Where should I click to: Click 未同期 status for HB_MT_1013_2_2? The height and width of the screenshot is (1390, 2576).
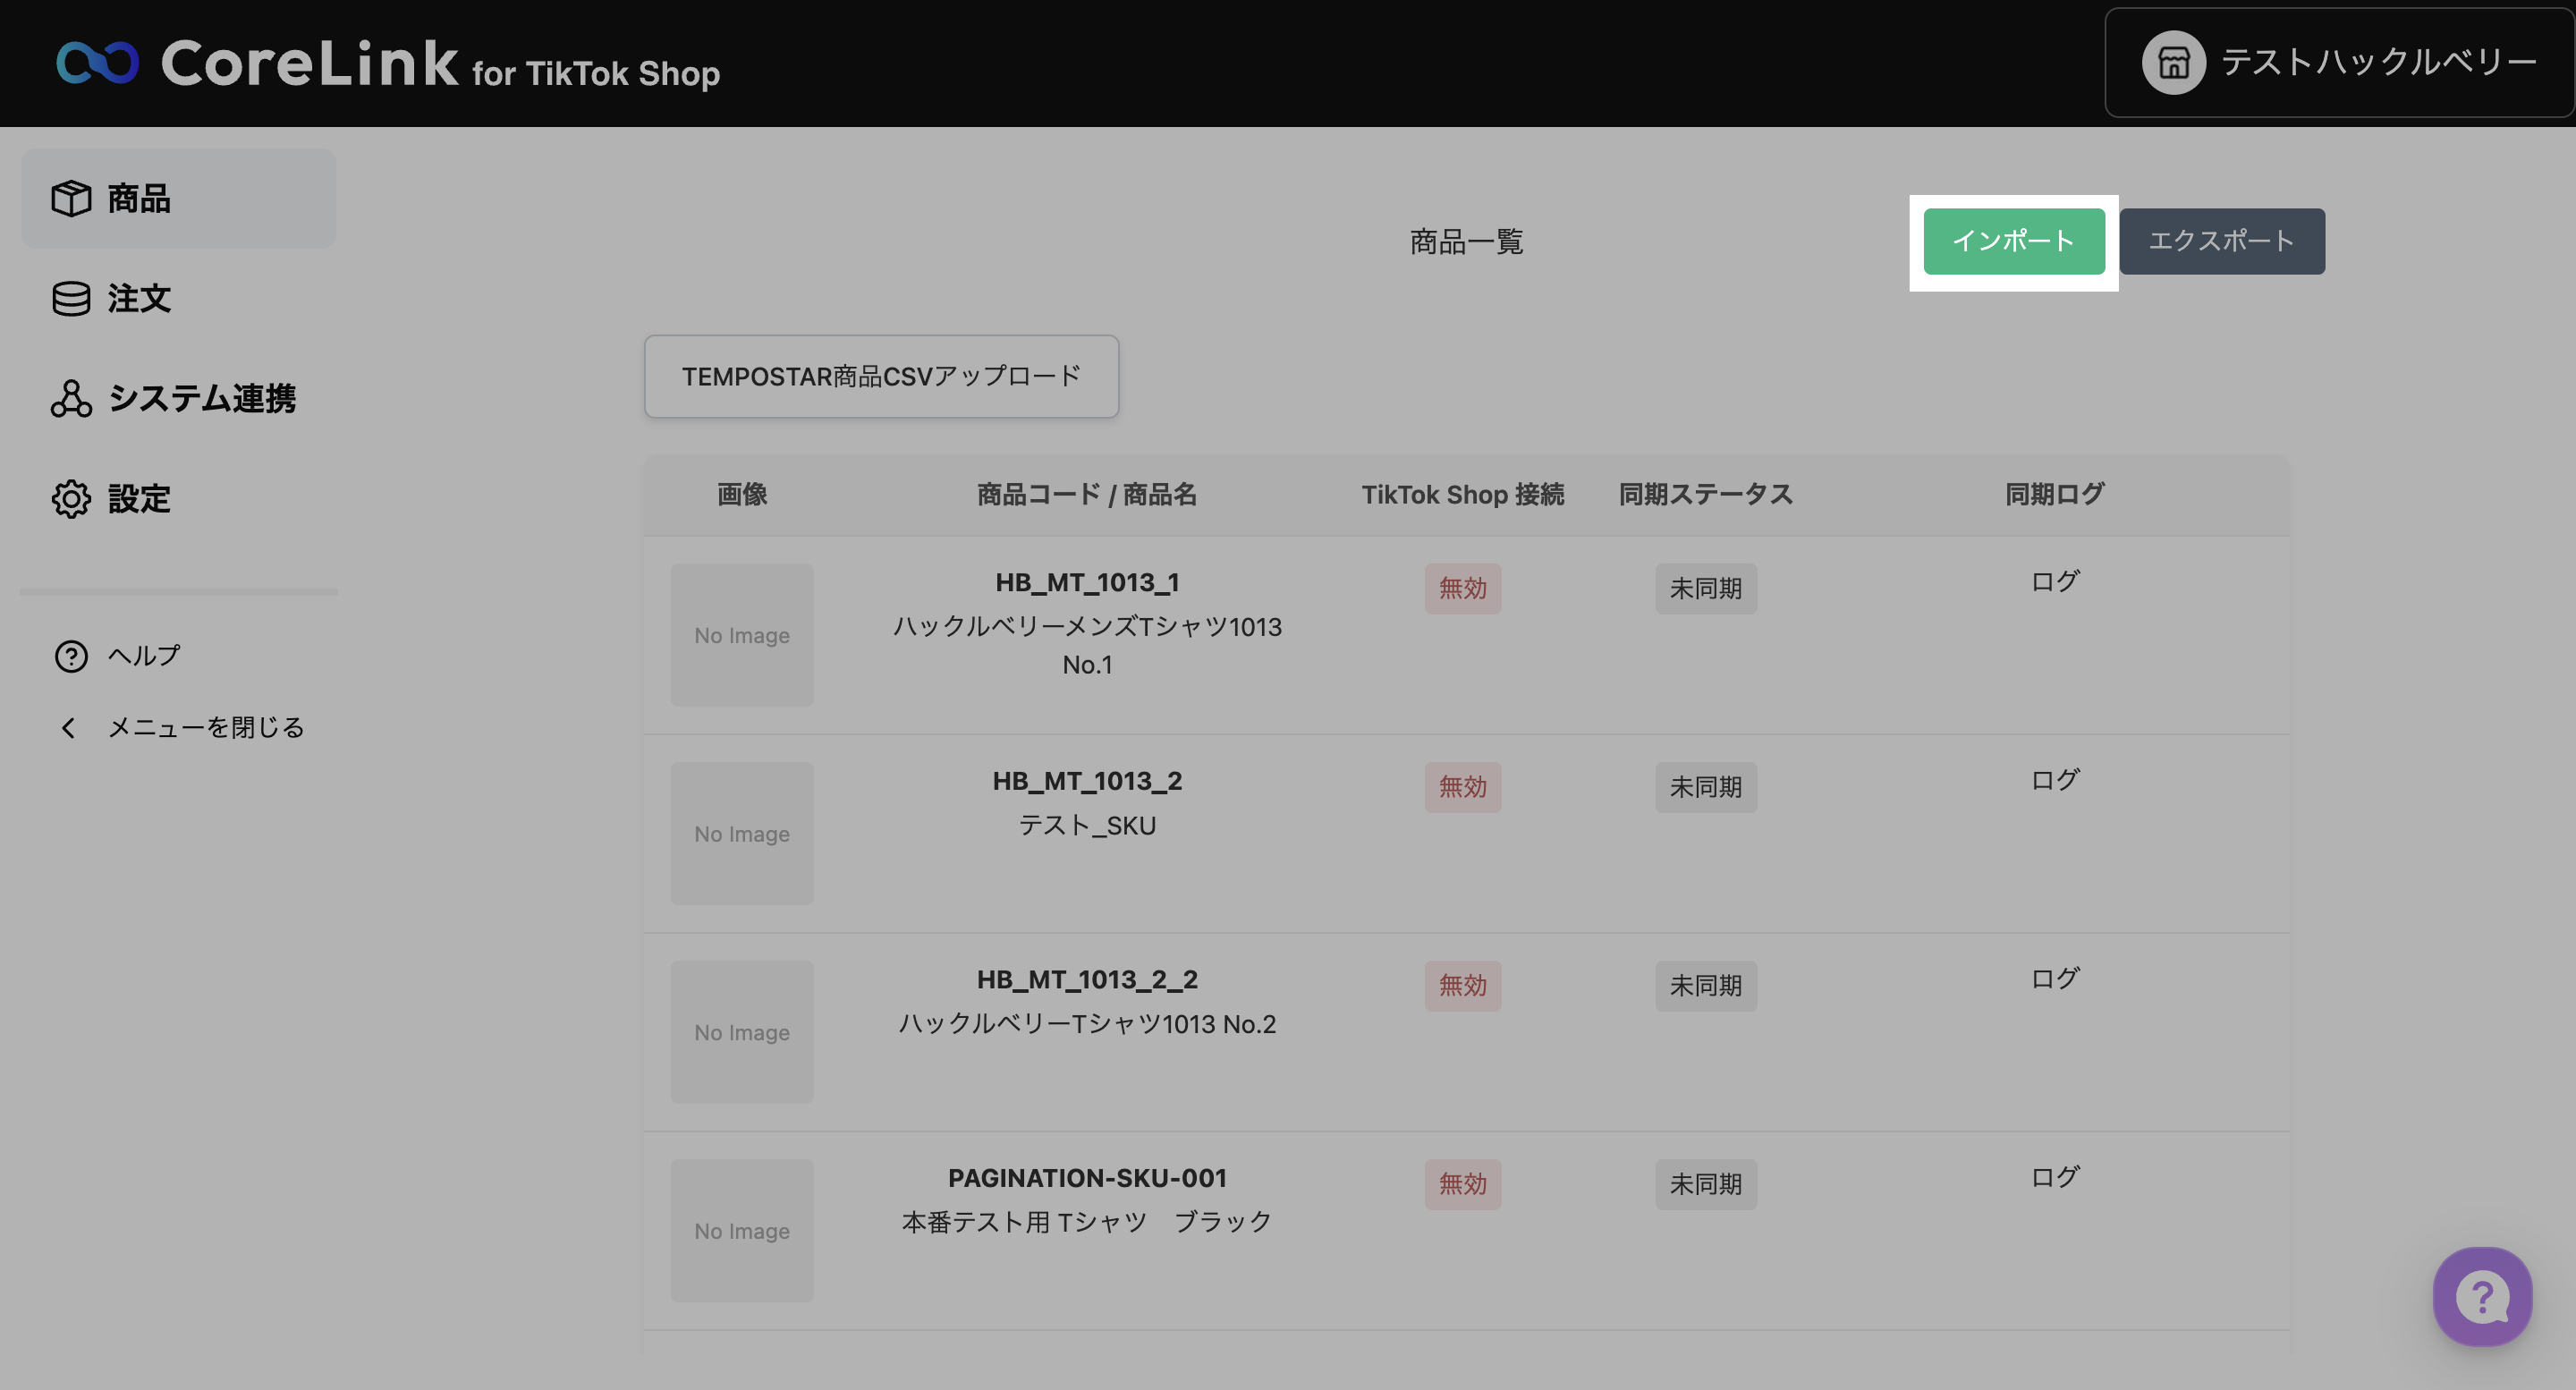tap(1705, 986)
